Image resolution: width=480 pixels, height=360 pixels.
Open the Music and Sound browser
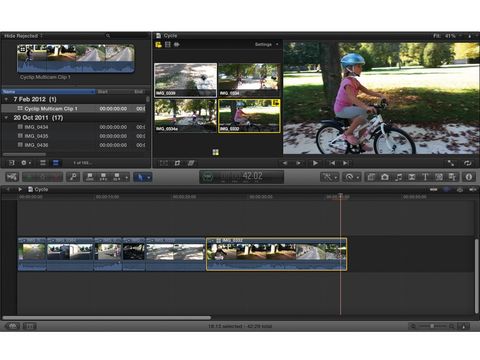(x=398, y=177)
